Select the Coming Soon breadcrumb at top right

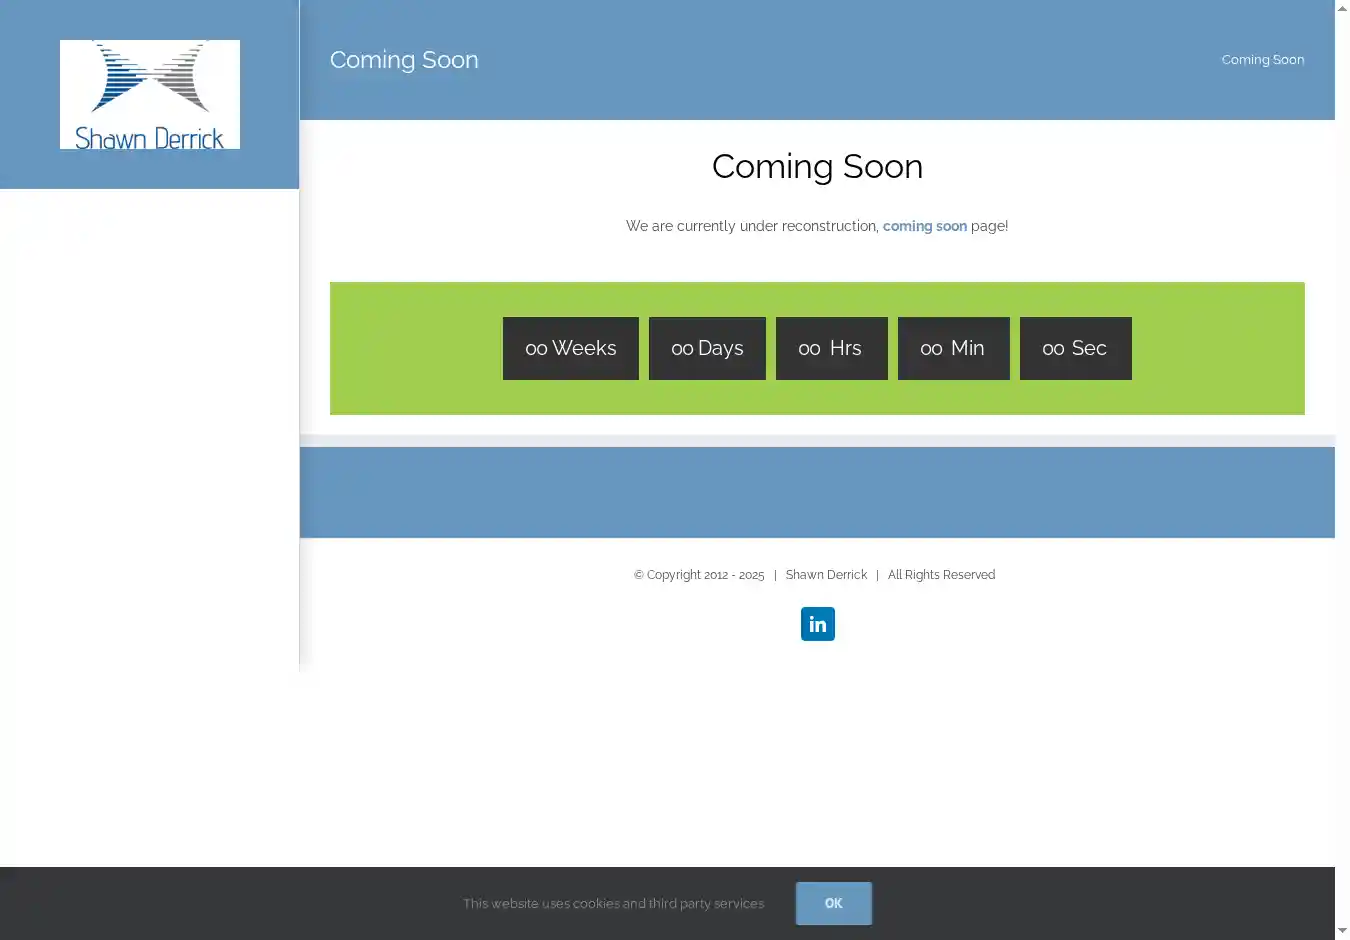1262,60
